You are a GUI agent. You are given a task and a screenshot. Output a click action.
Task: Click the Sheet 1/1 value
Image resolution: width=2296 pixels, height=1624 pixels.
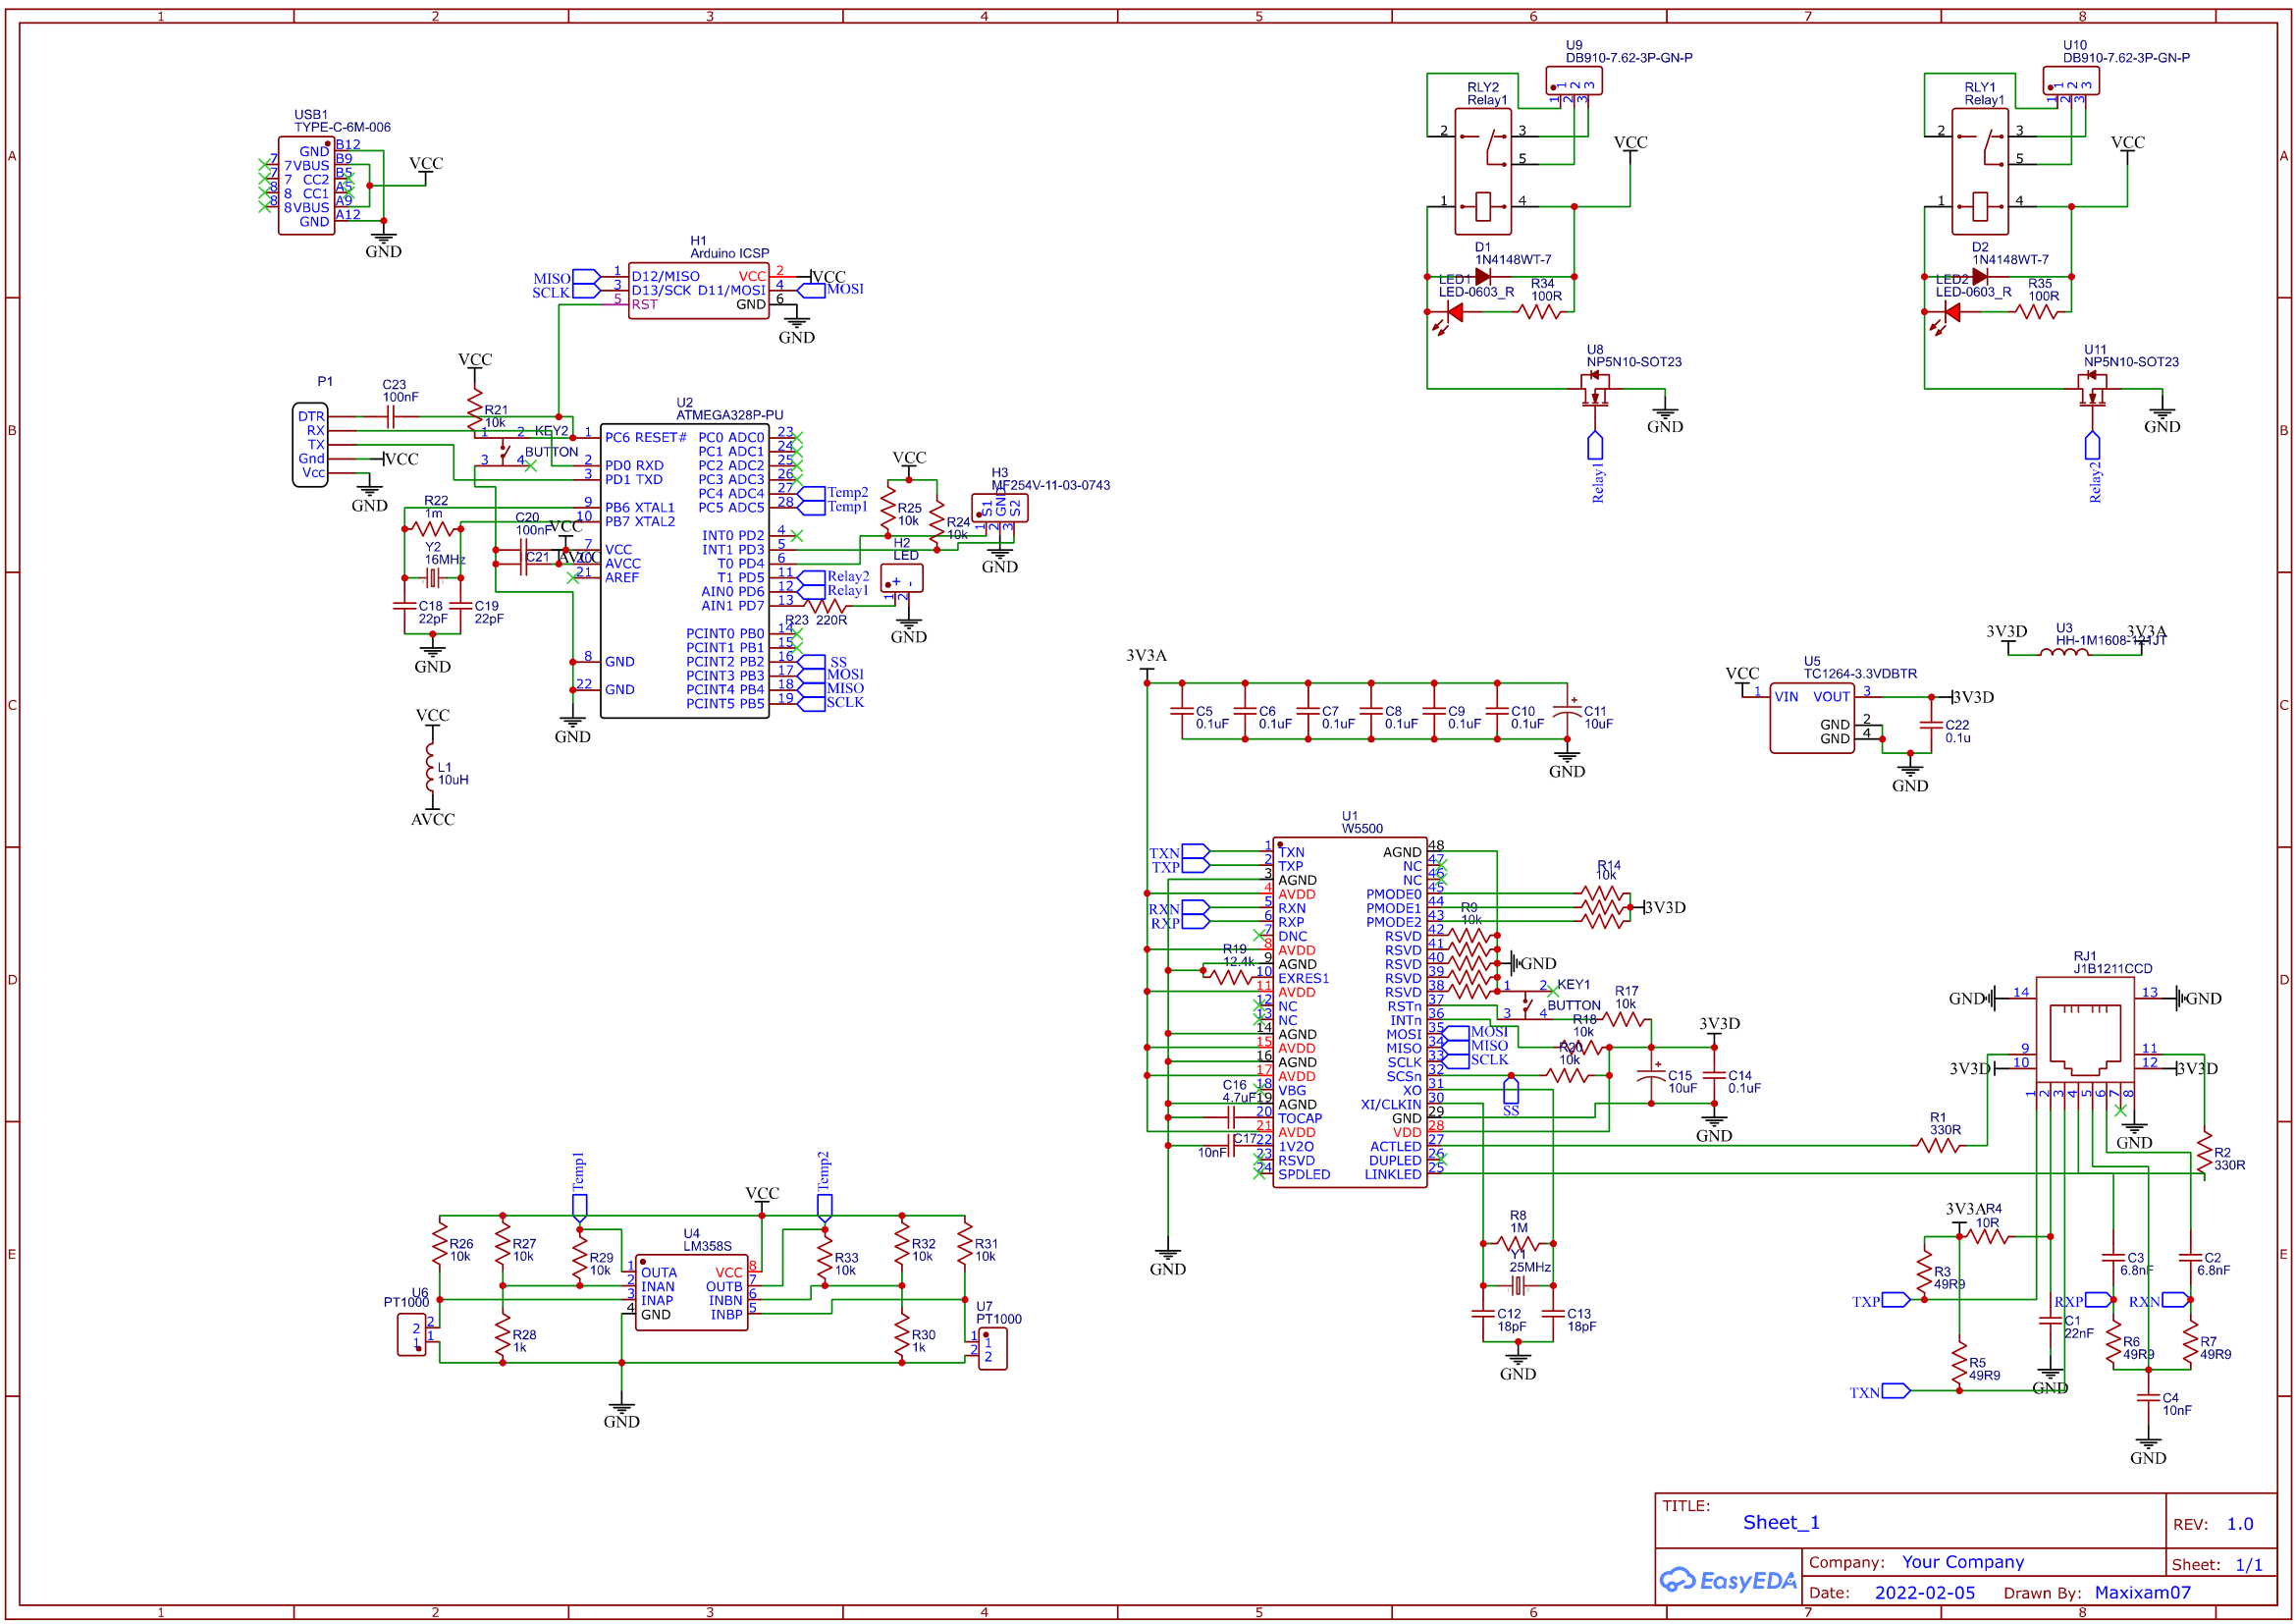coord(2249,1565)
